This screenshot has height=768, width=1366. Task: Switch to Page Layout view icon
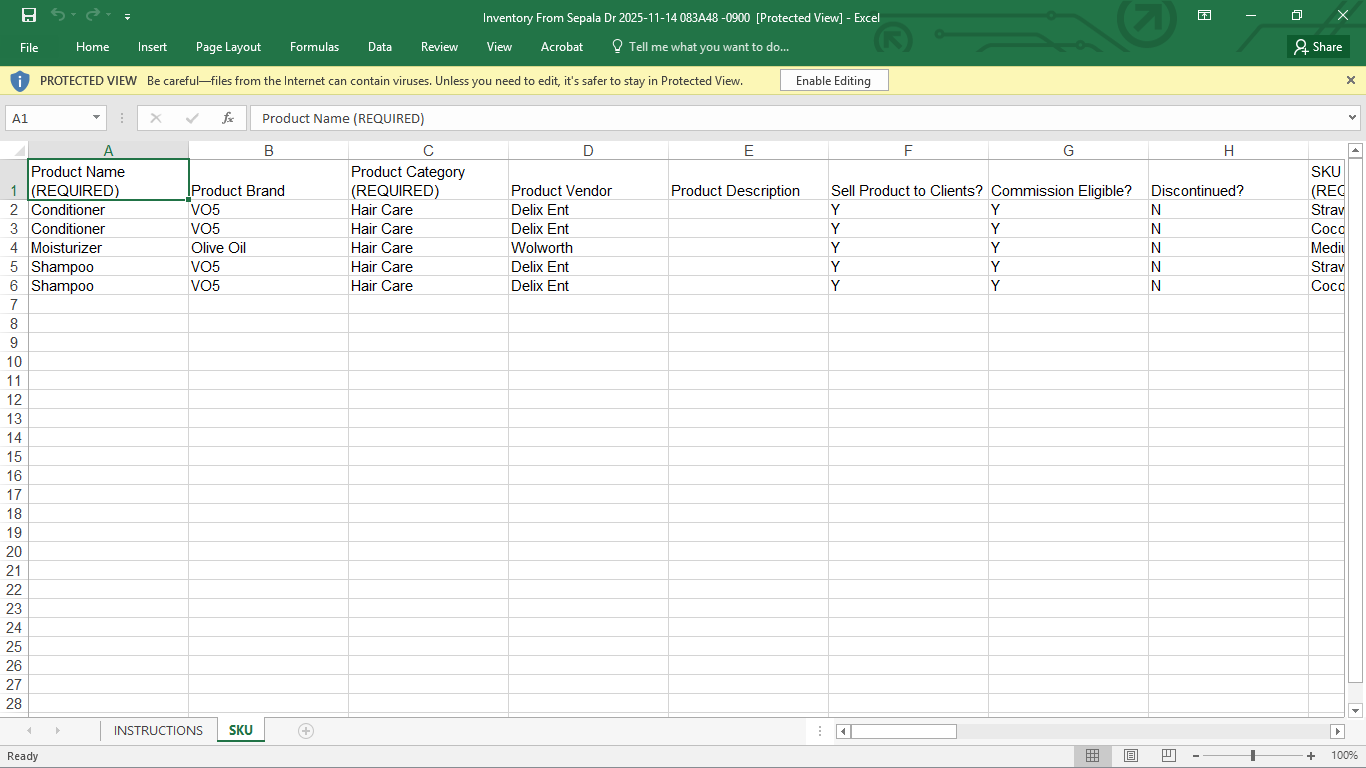pos(1131,756)
